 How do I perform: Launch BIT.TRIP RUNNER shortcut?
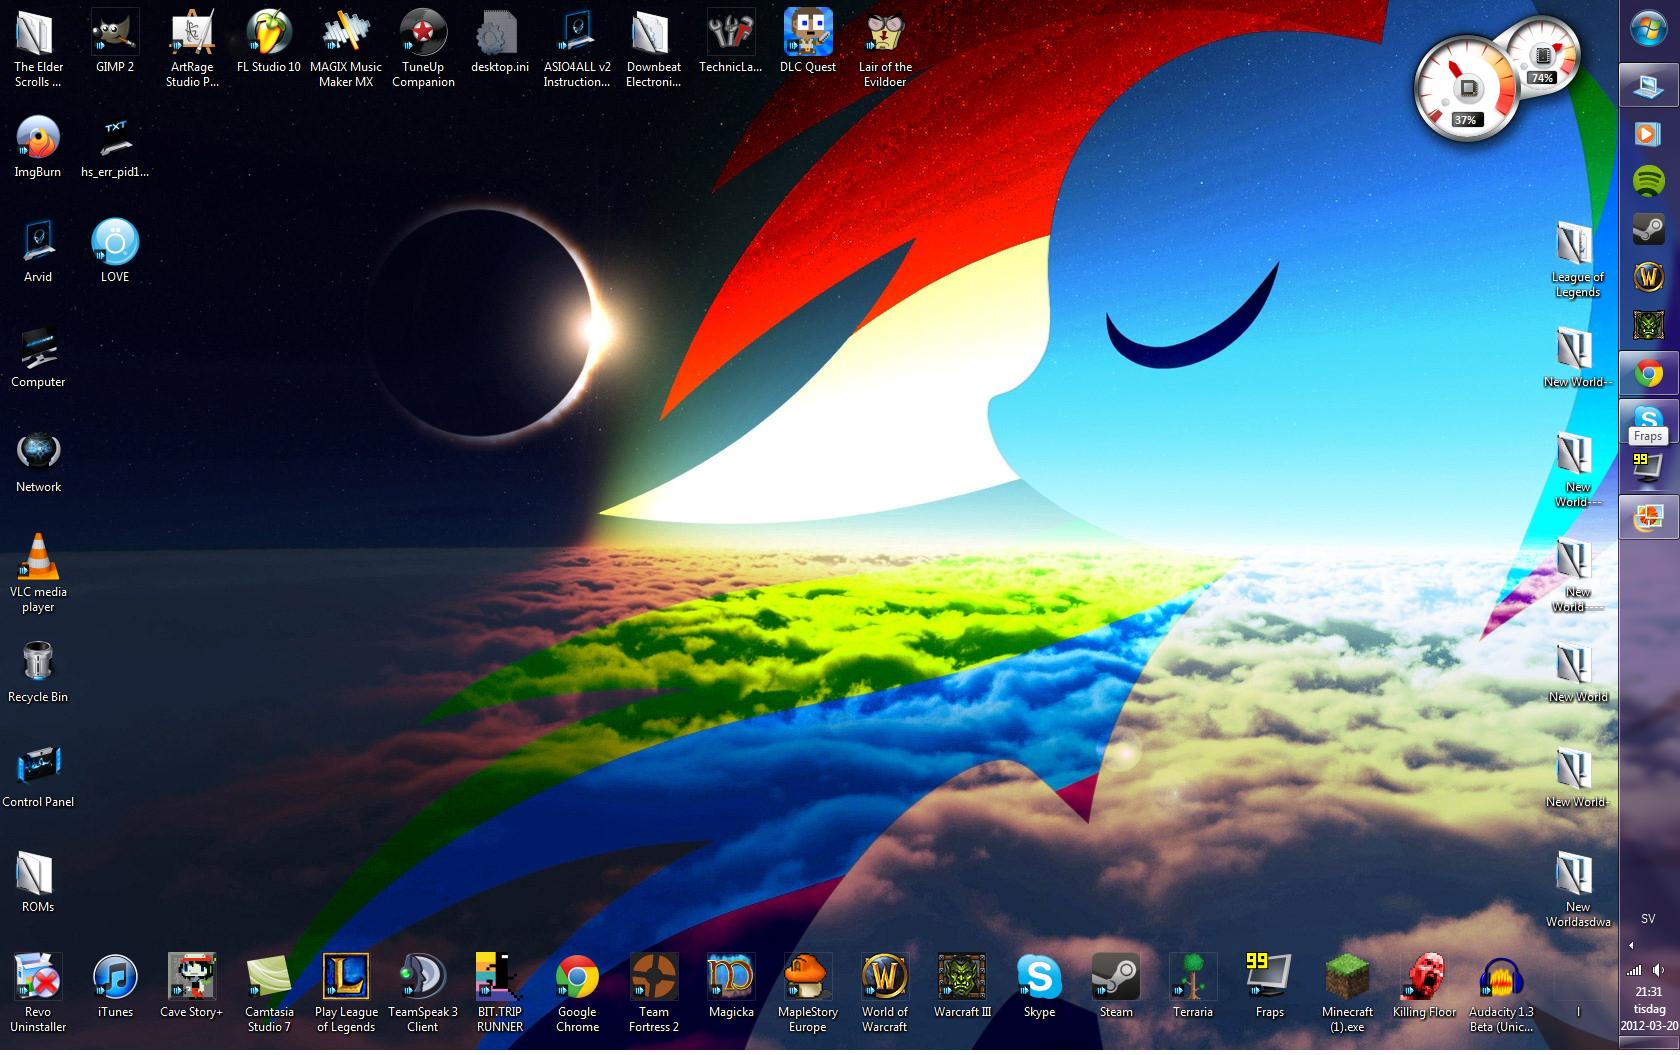pyautogui.click(x=500, y=993)
